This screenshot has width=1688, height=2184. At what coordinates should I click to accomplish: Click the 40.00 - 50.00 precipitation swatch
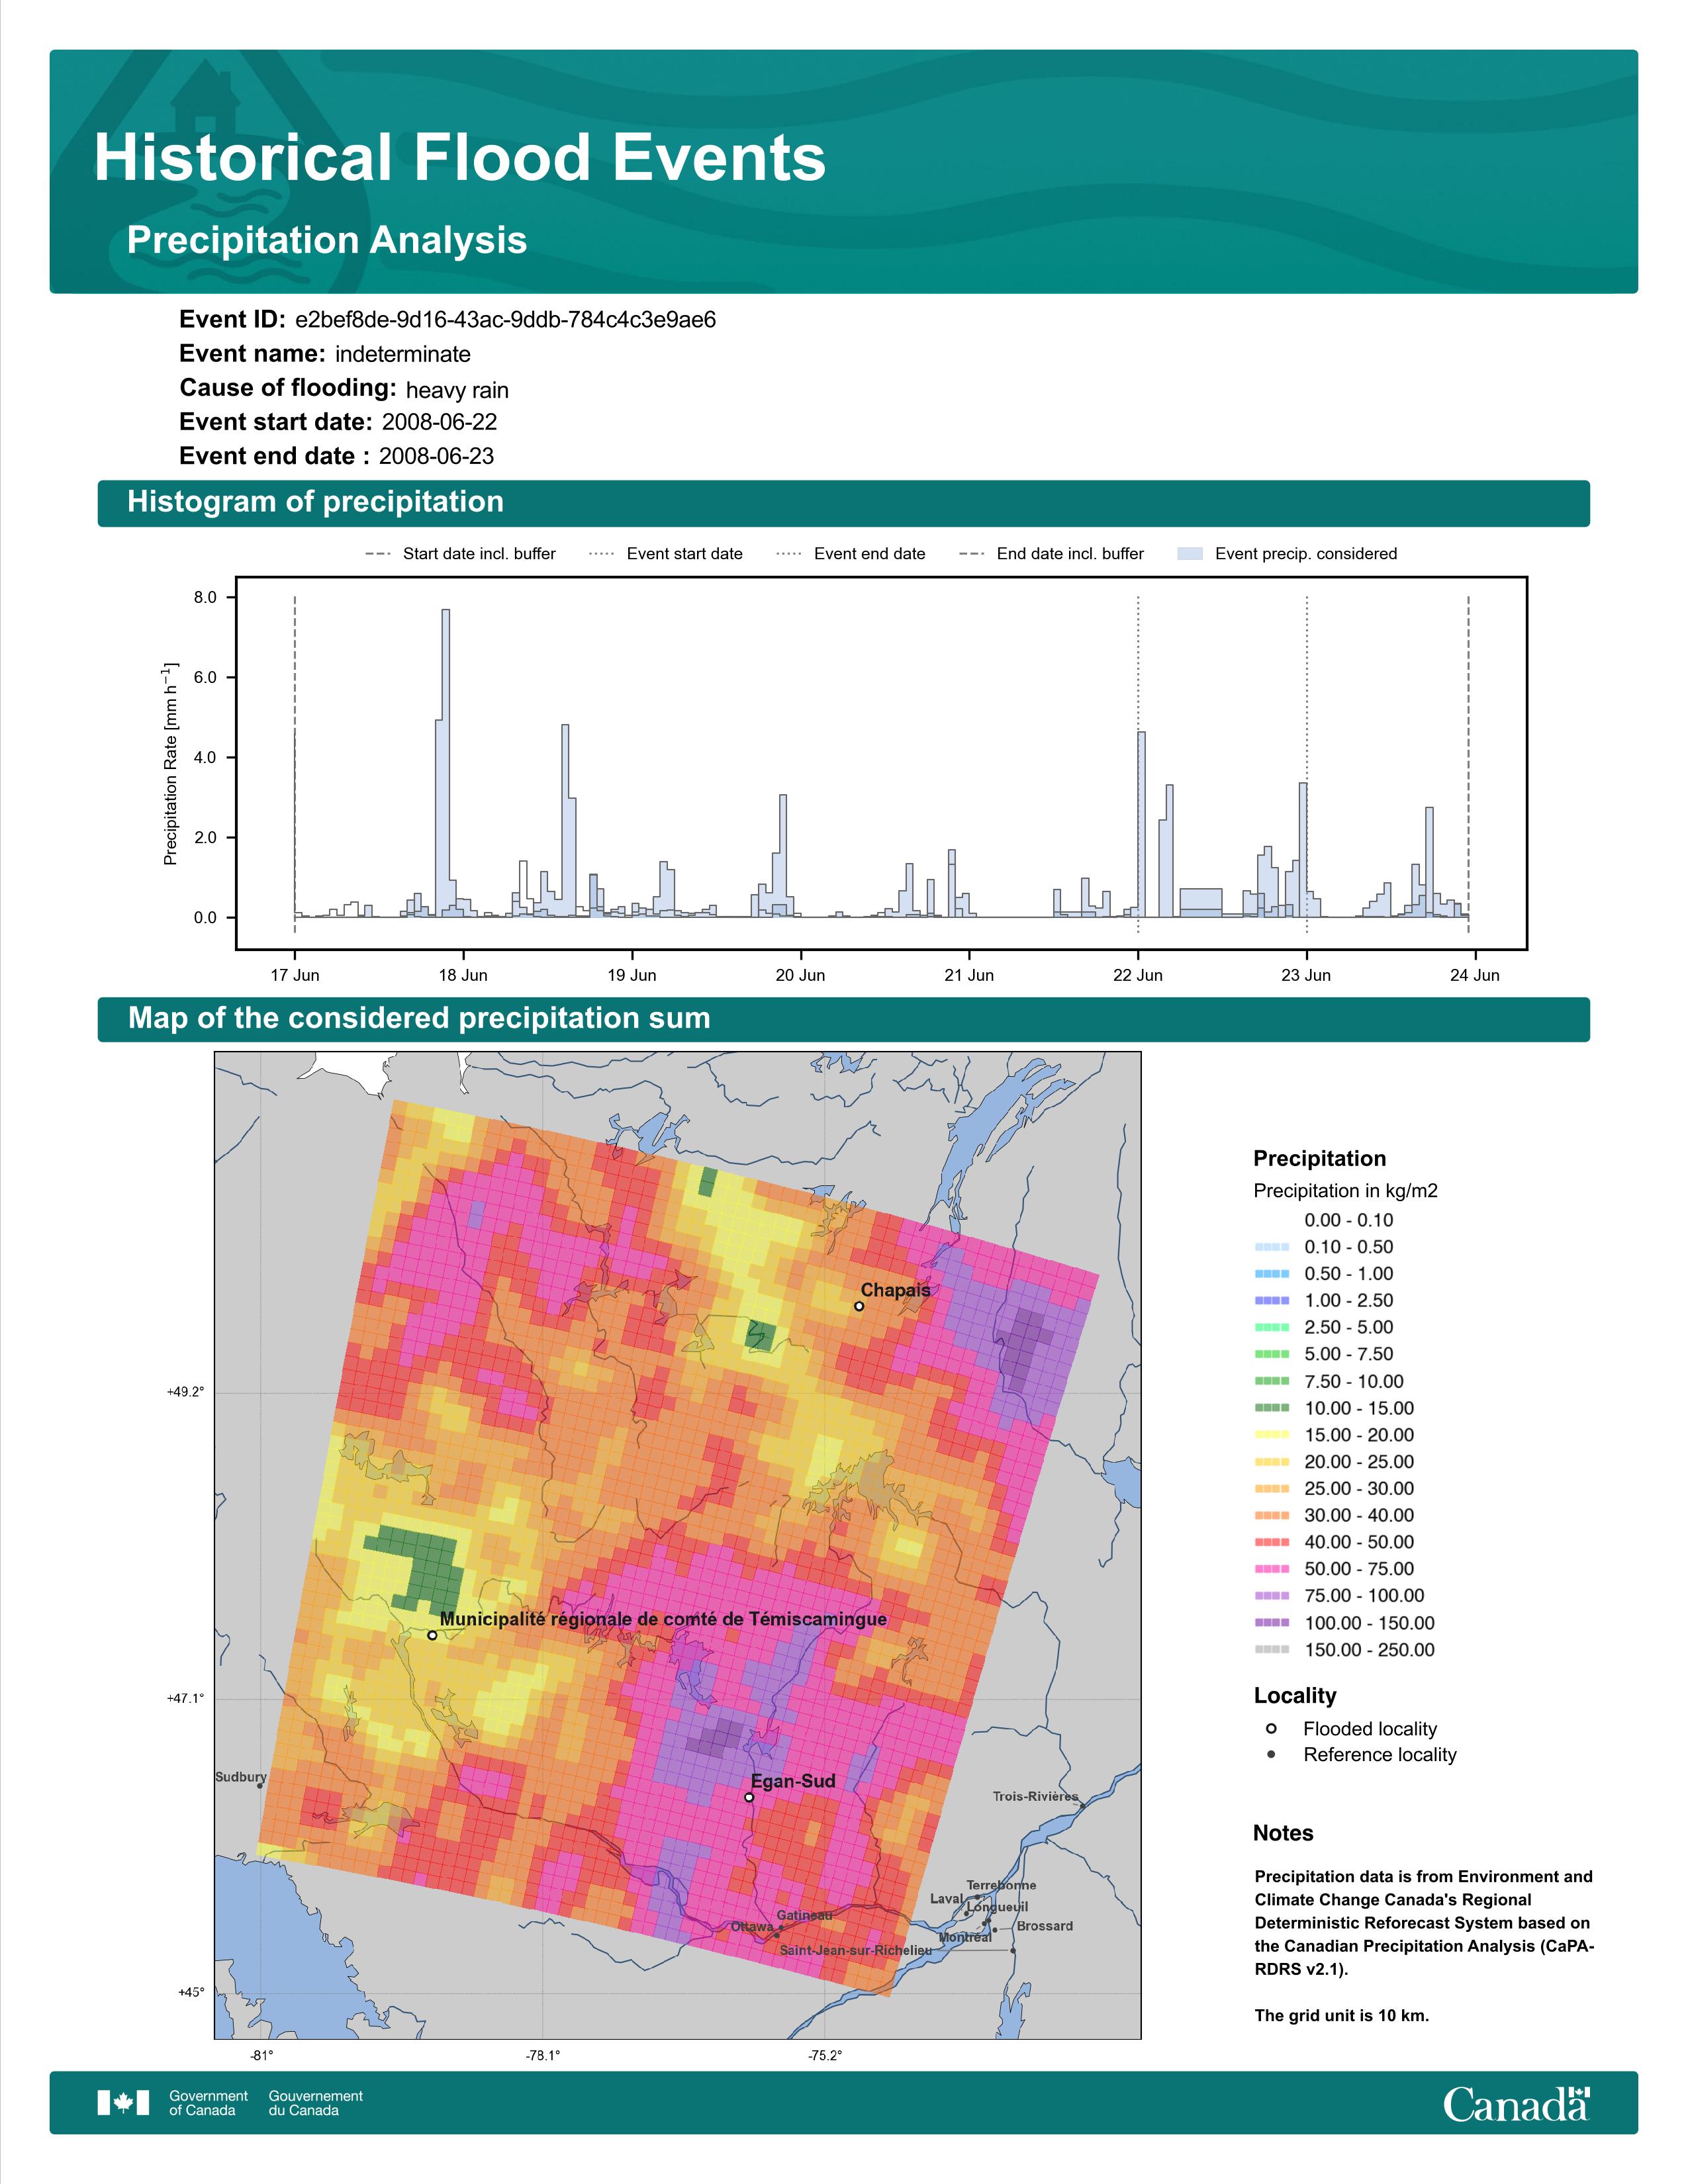1271,1542
